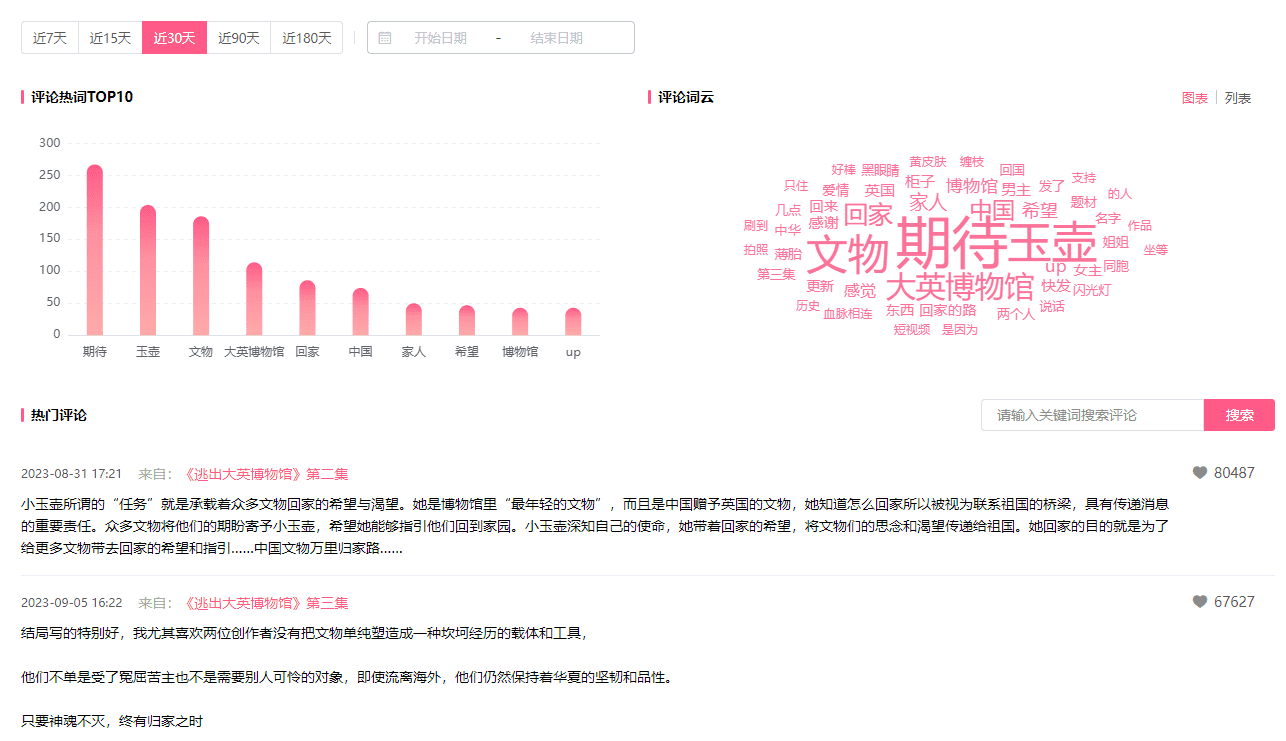Open the 结束日期 end date picker
The width and height of the screenshot is (1286, 741).
pos(556,38)
